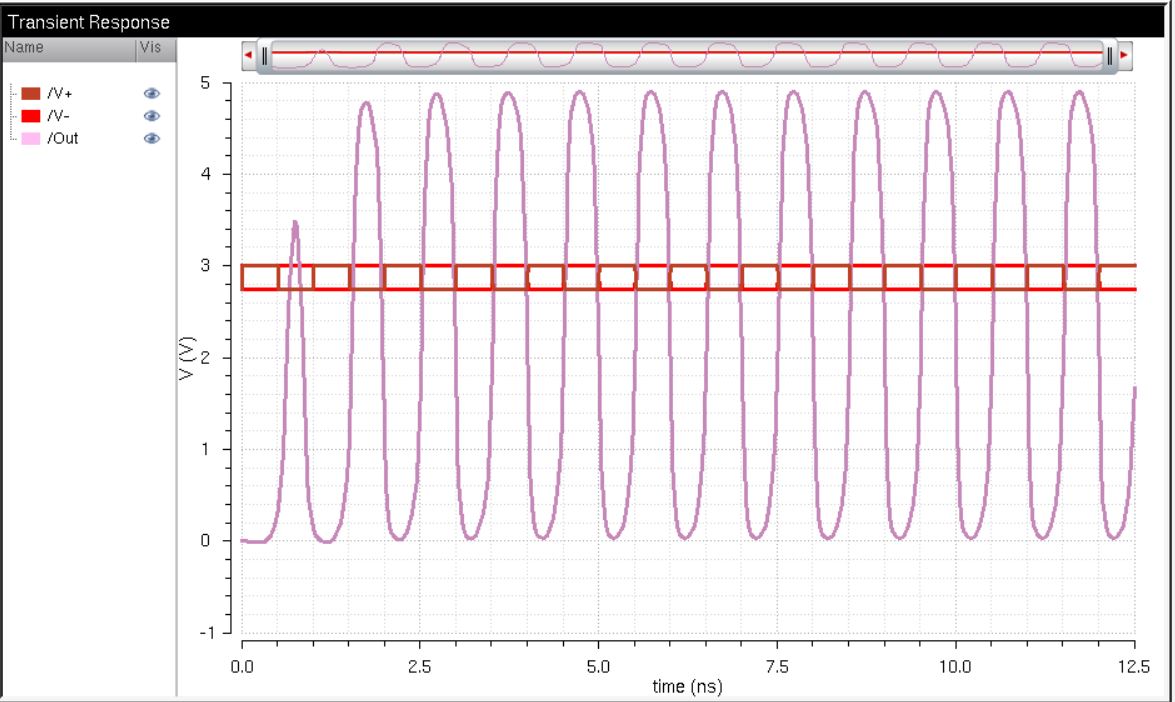This screenshot has width=1175, height=702.
Task: Click the Name column header
Action: [69, 49]
